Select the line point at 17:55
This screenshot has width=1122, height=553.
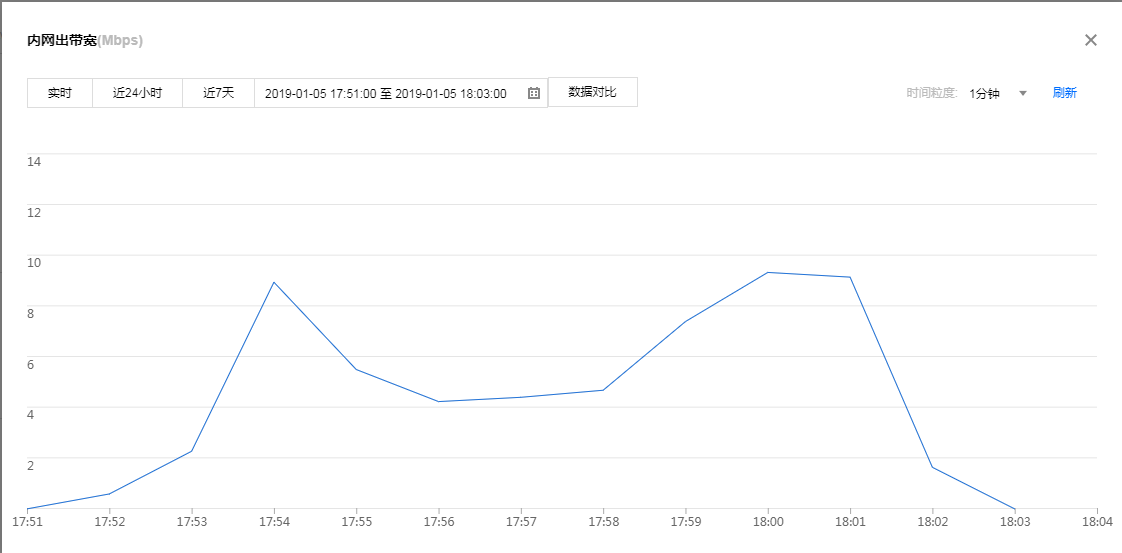(356, 370)
